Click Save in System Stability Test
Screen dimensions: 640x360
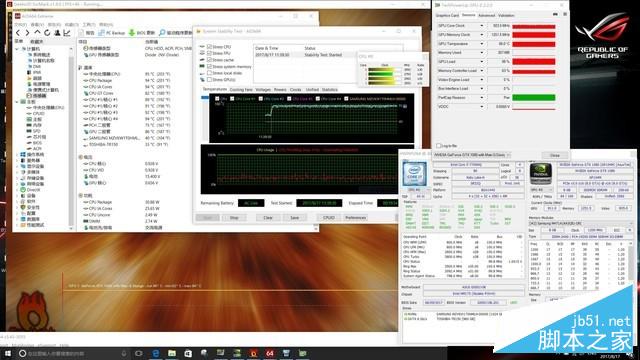pos(295,218)
